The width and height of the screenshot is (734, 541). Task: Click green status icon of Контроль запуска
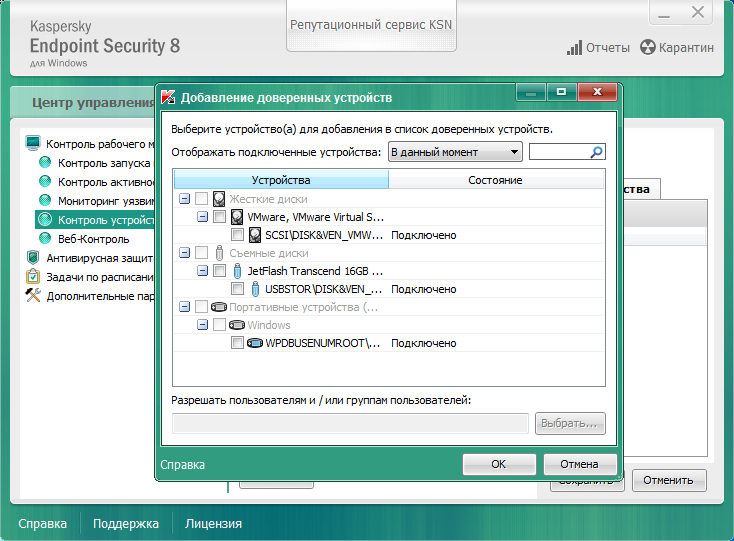coord(45,162)
